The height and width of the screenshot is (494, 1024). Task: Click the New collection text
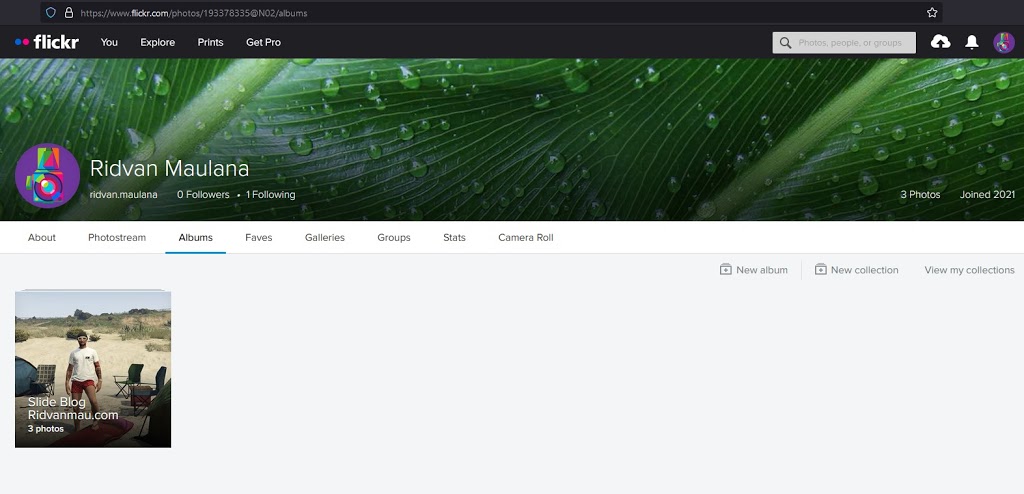click(865, 270)
